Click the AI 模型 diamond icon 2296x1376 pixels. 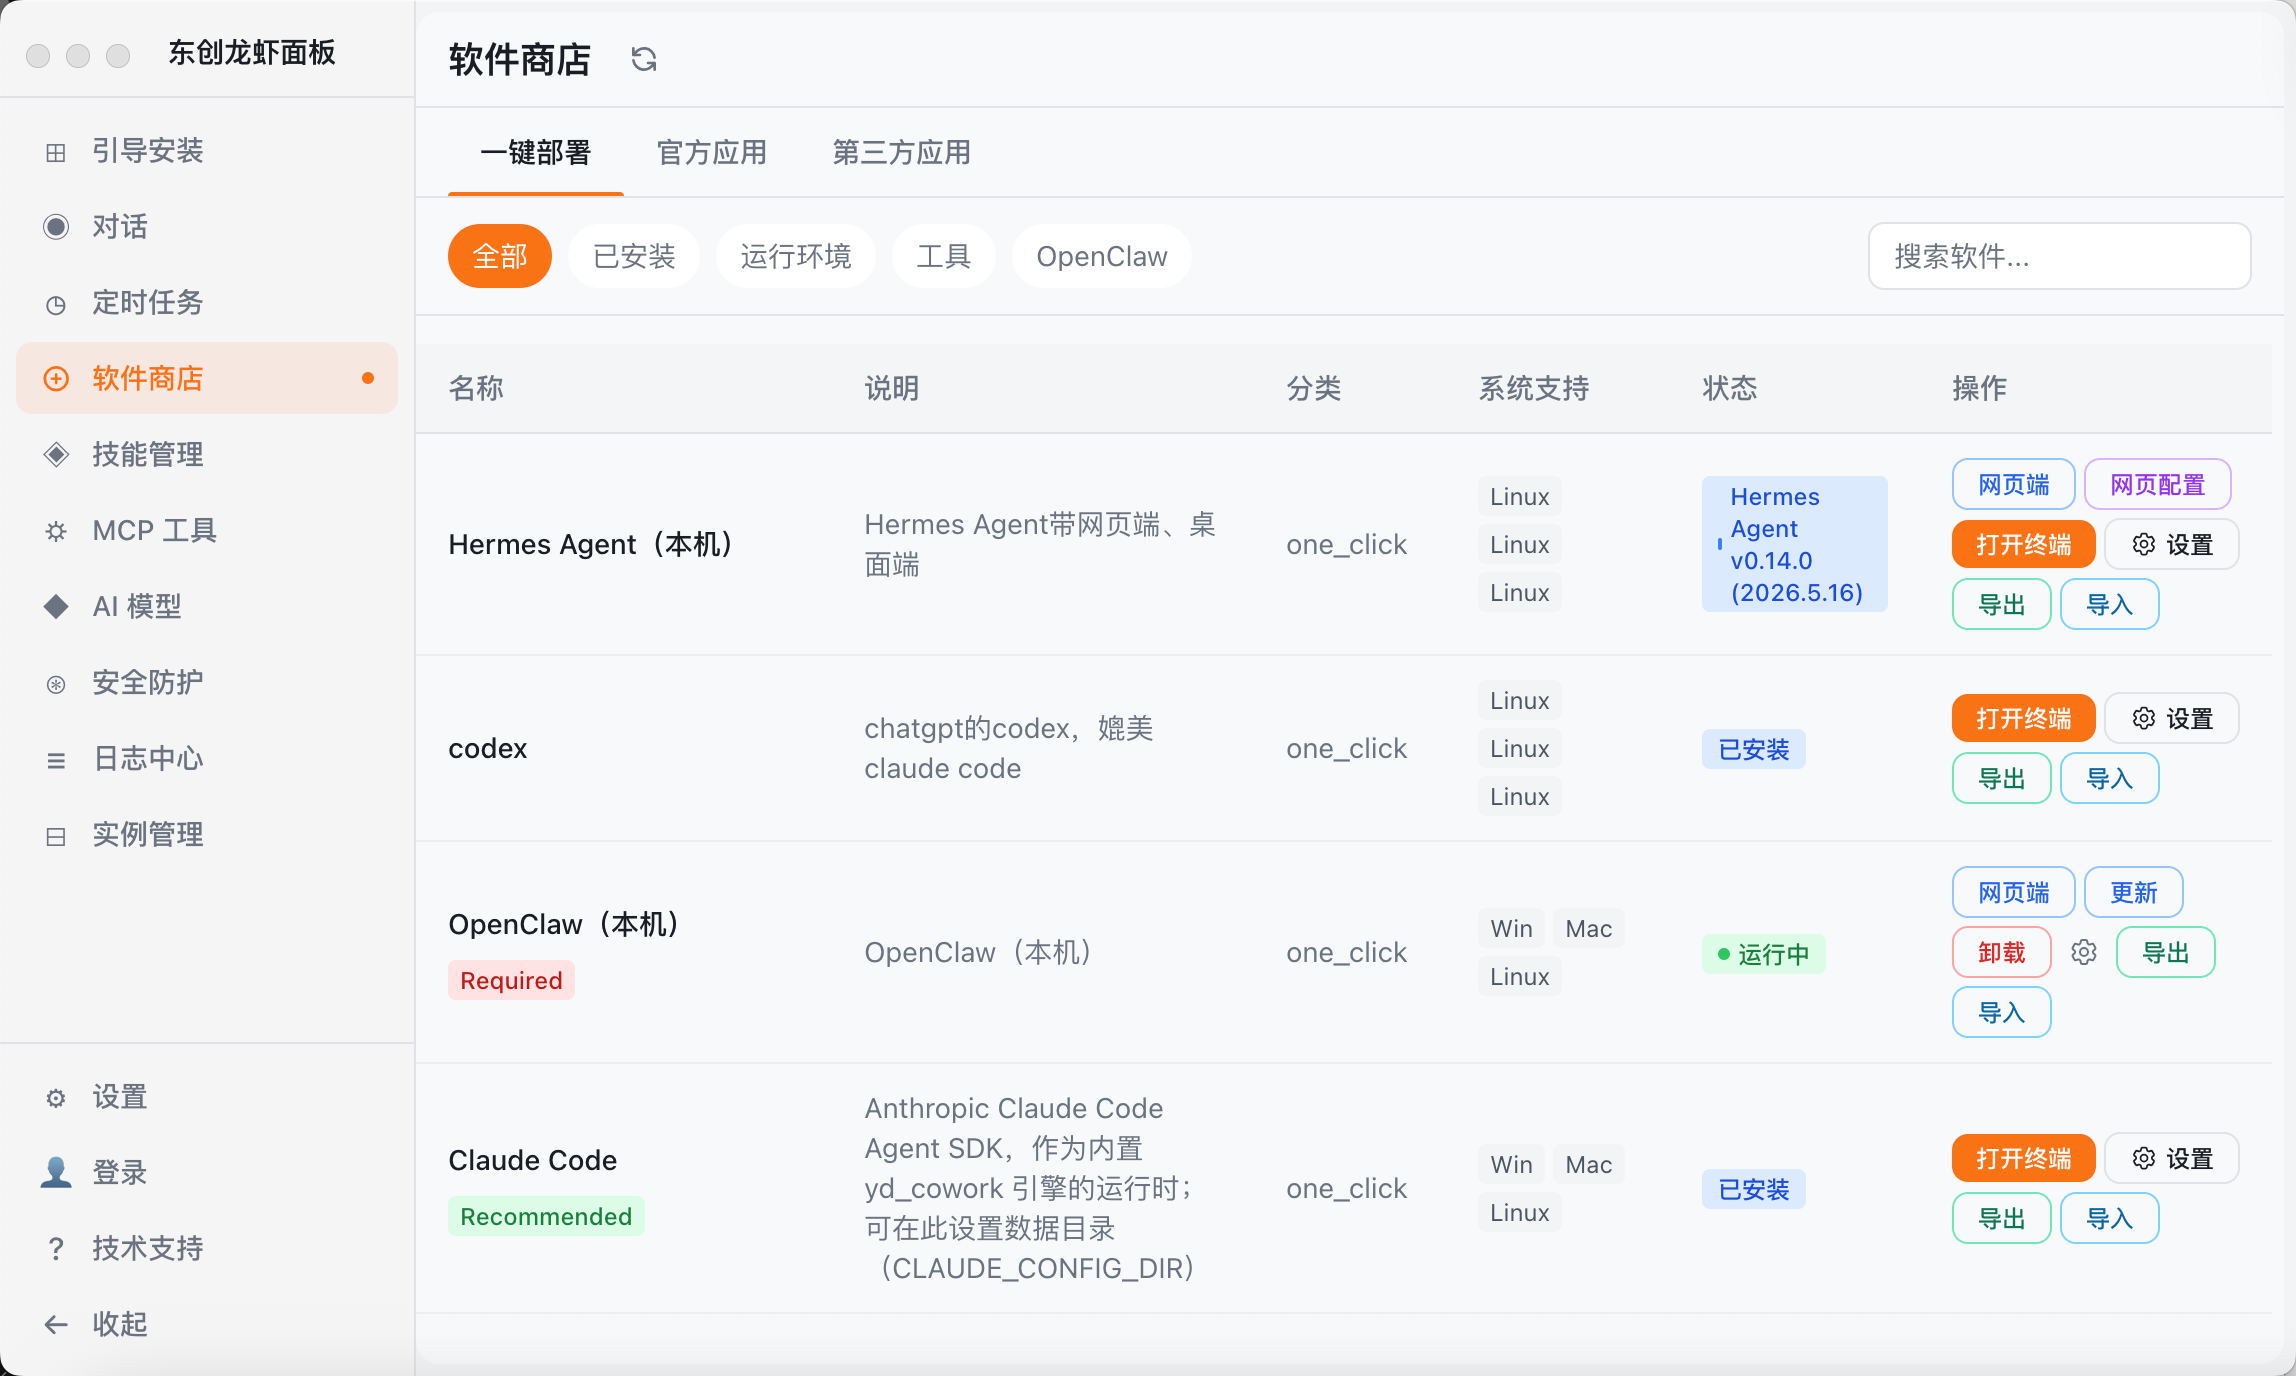56,607
